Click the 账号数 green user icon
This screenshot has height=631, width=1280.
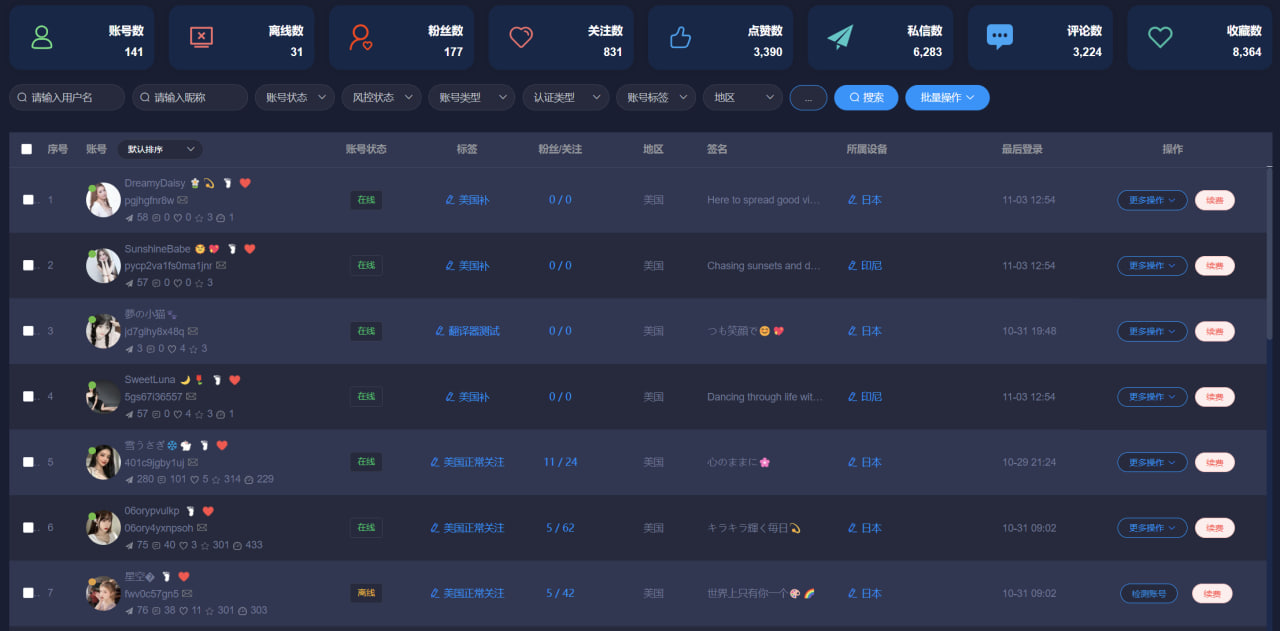[42, 37]
